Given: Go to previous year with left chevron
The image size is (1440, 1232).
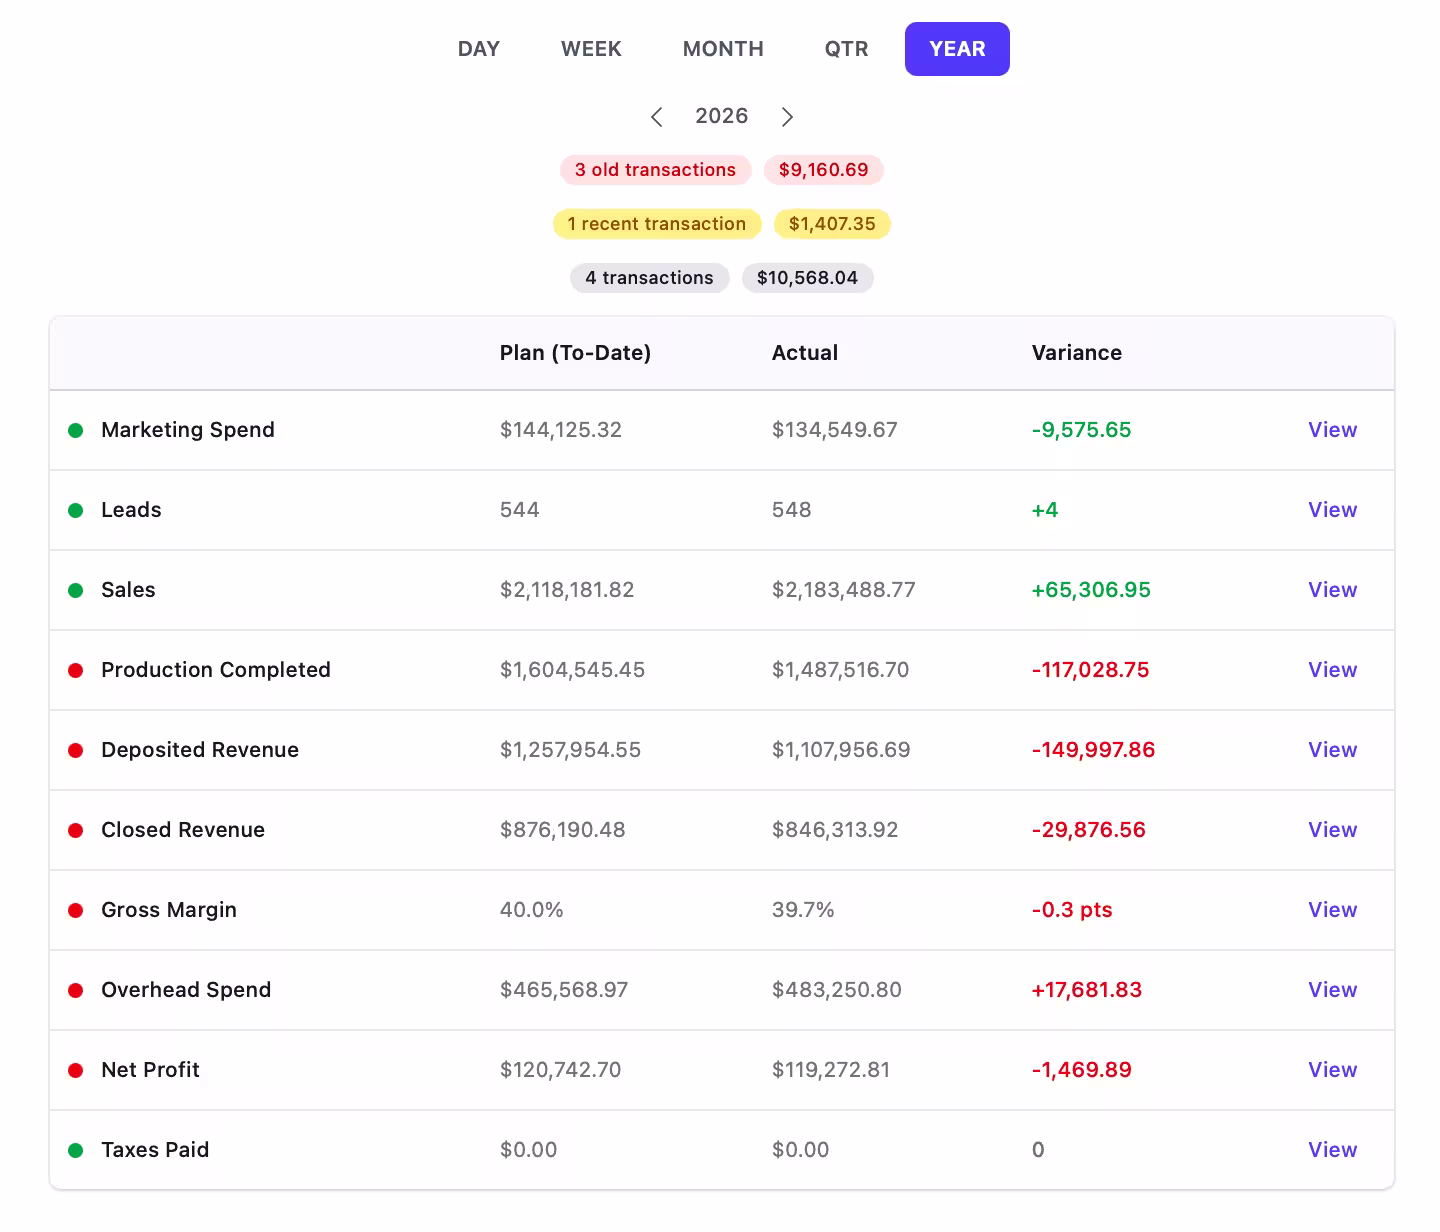Looking at the screenshot, I should tap(657, 117).
